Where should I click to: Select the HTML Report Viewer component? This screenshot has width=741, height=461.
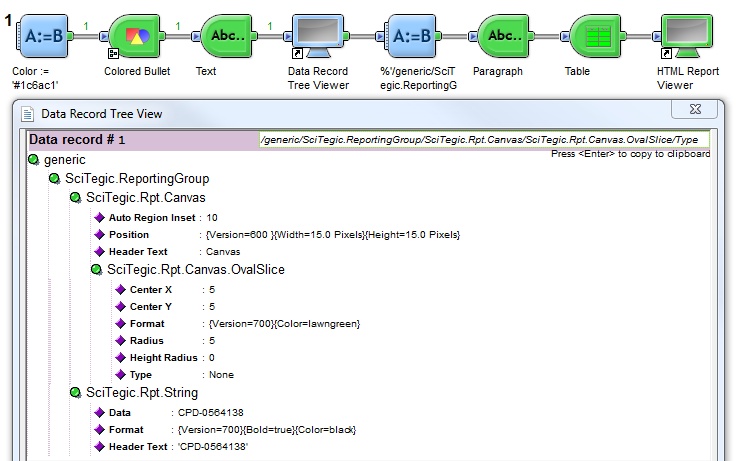pos(687,36)
